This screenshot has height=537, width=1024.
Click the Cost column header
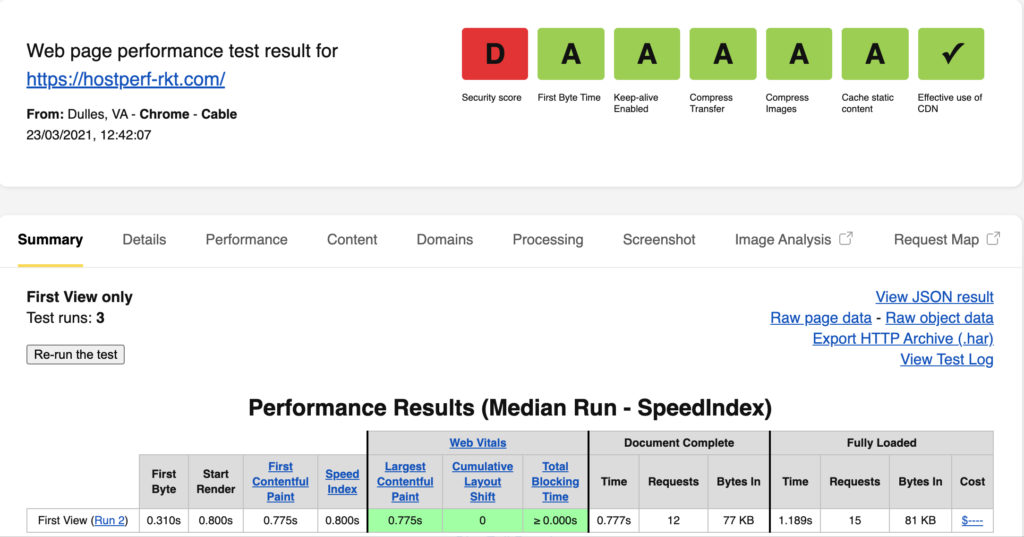tap(972, 481)
